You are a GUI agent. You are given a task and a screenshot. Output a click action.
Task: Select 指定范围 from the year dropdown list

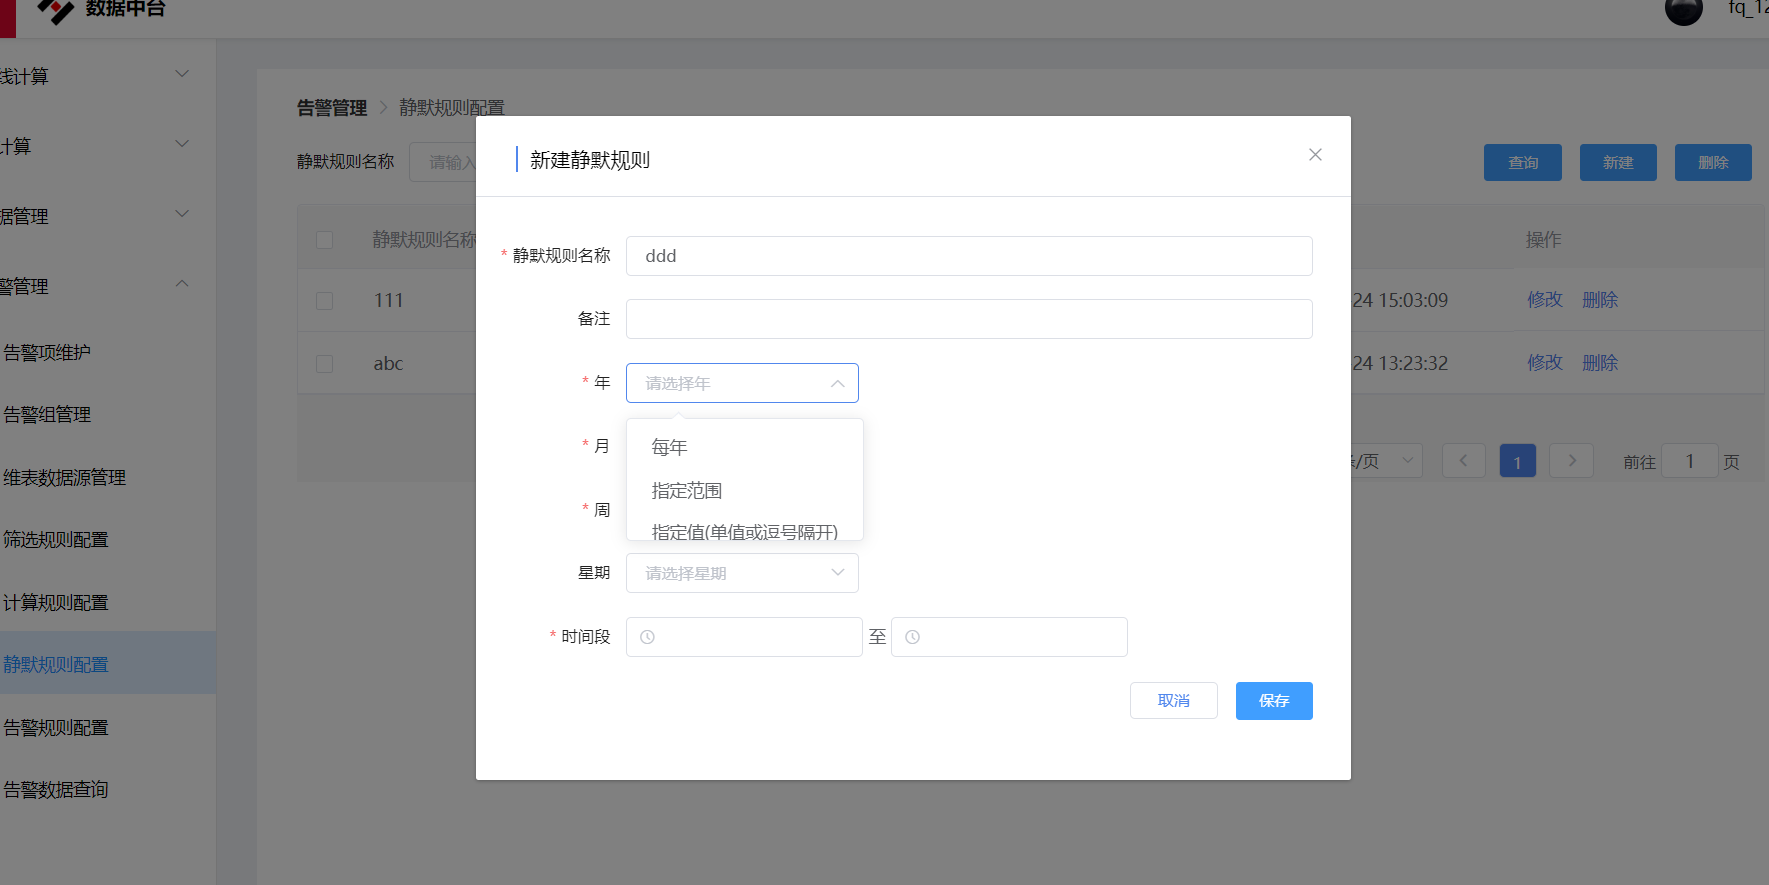744,490
